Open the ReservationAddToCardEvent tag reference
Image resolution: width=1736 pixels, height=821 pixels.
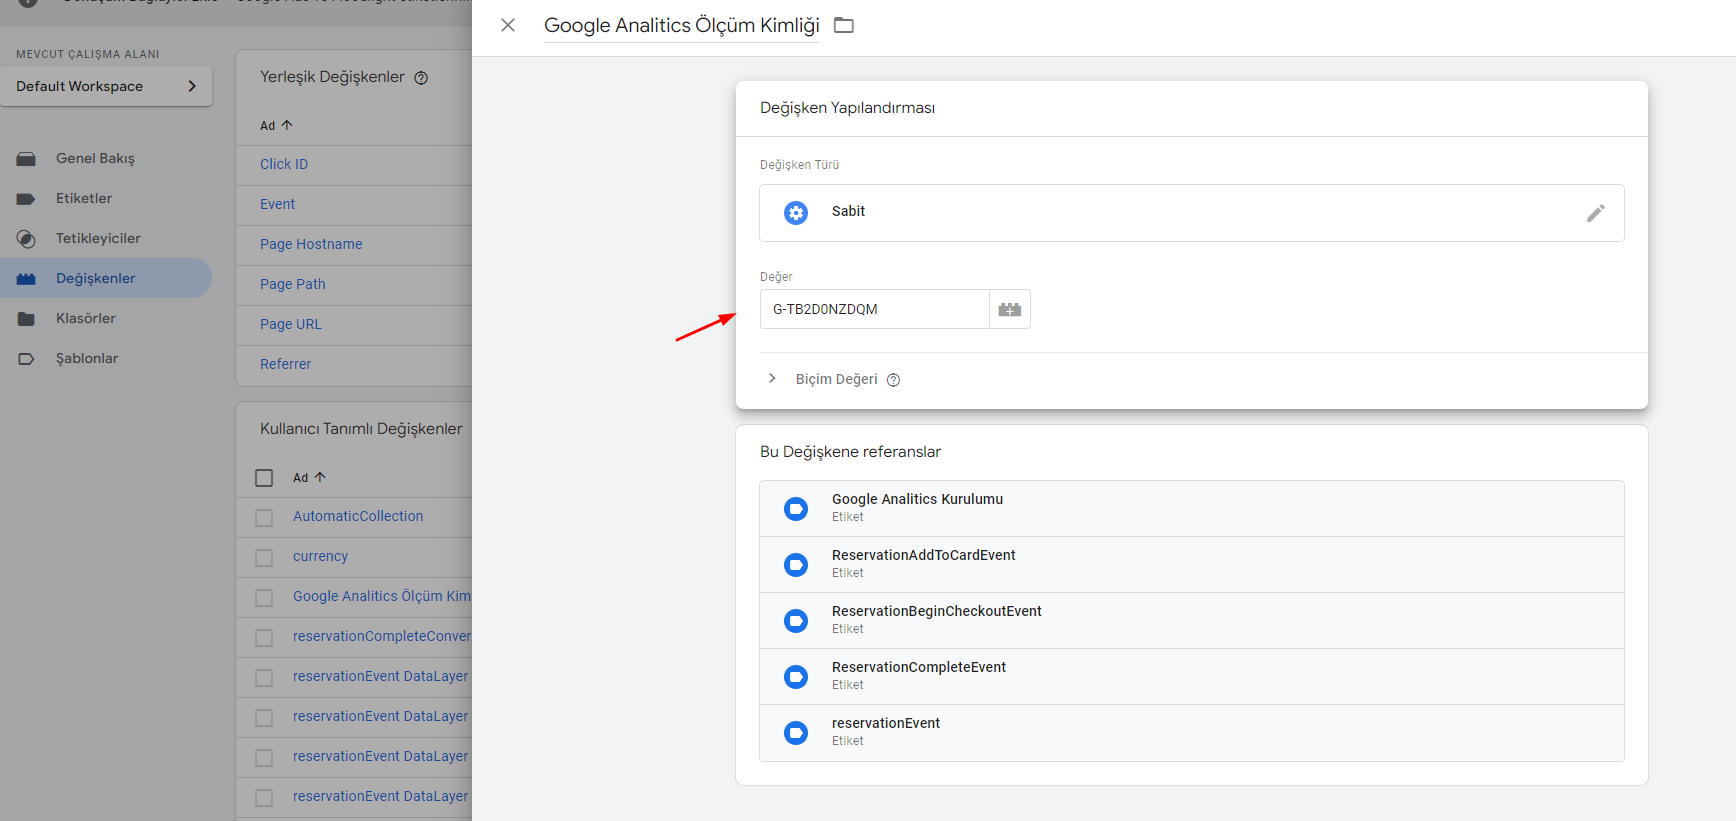click(x=1192, y=564)
